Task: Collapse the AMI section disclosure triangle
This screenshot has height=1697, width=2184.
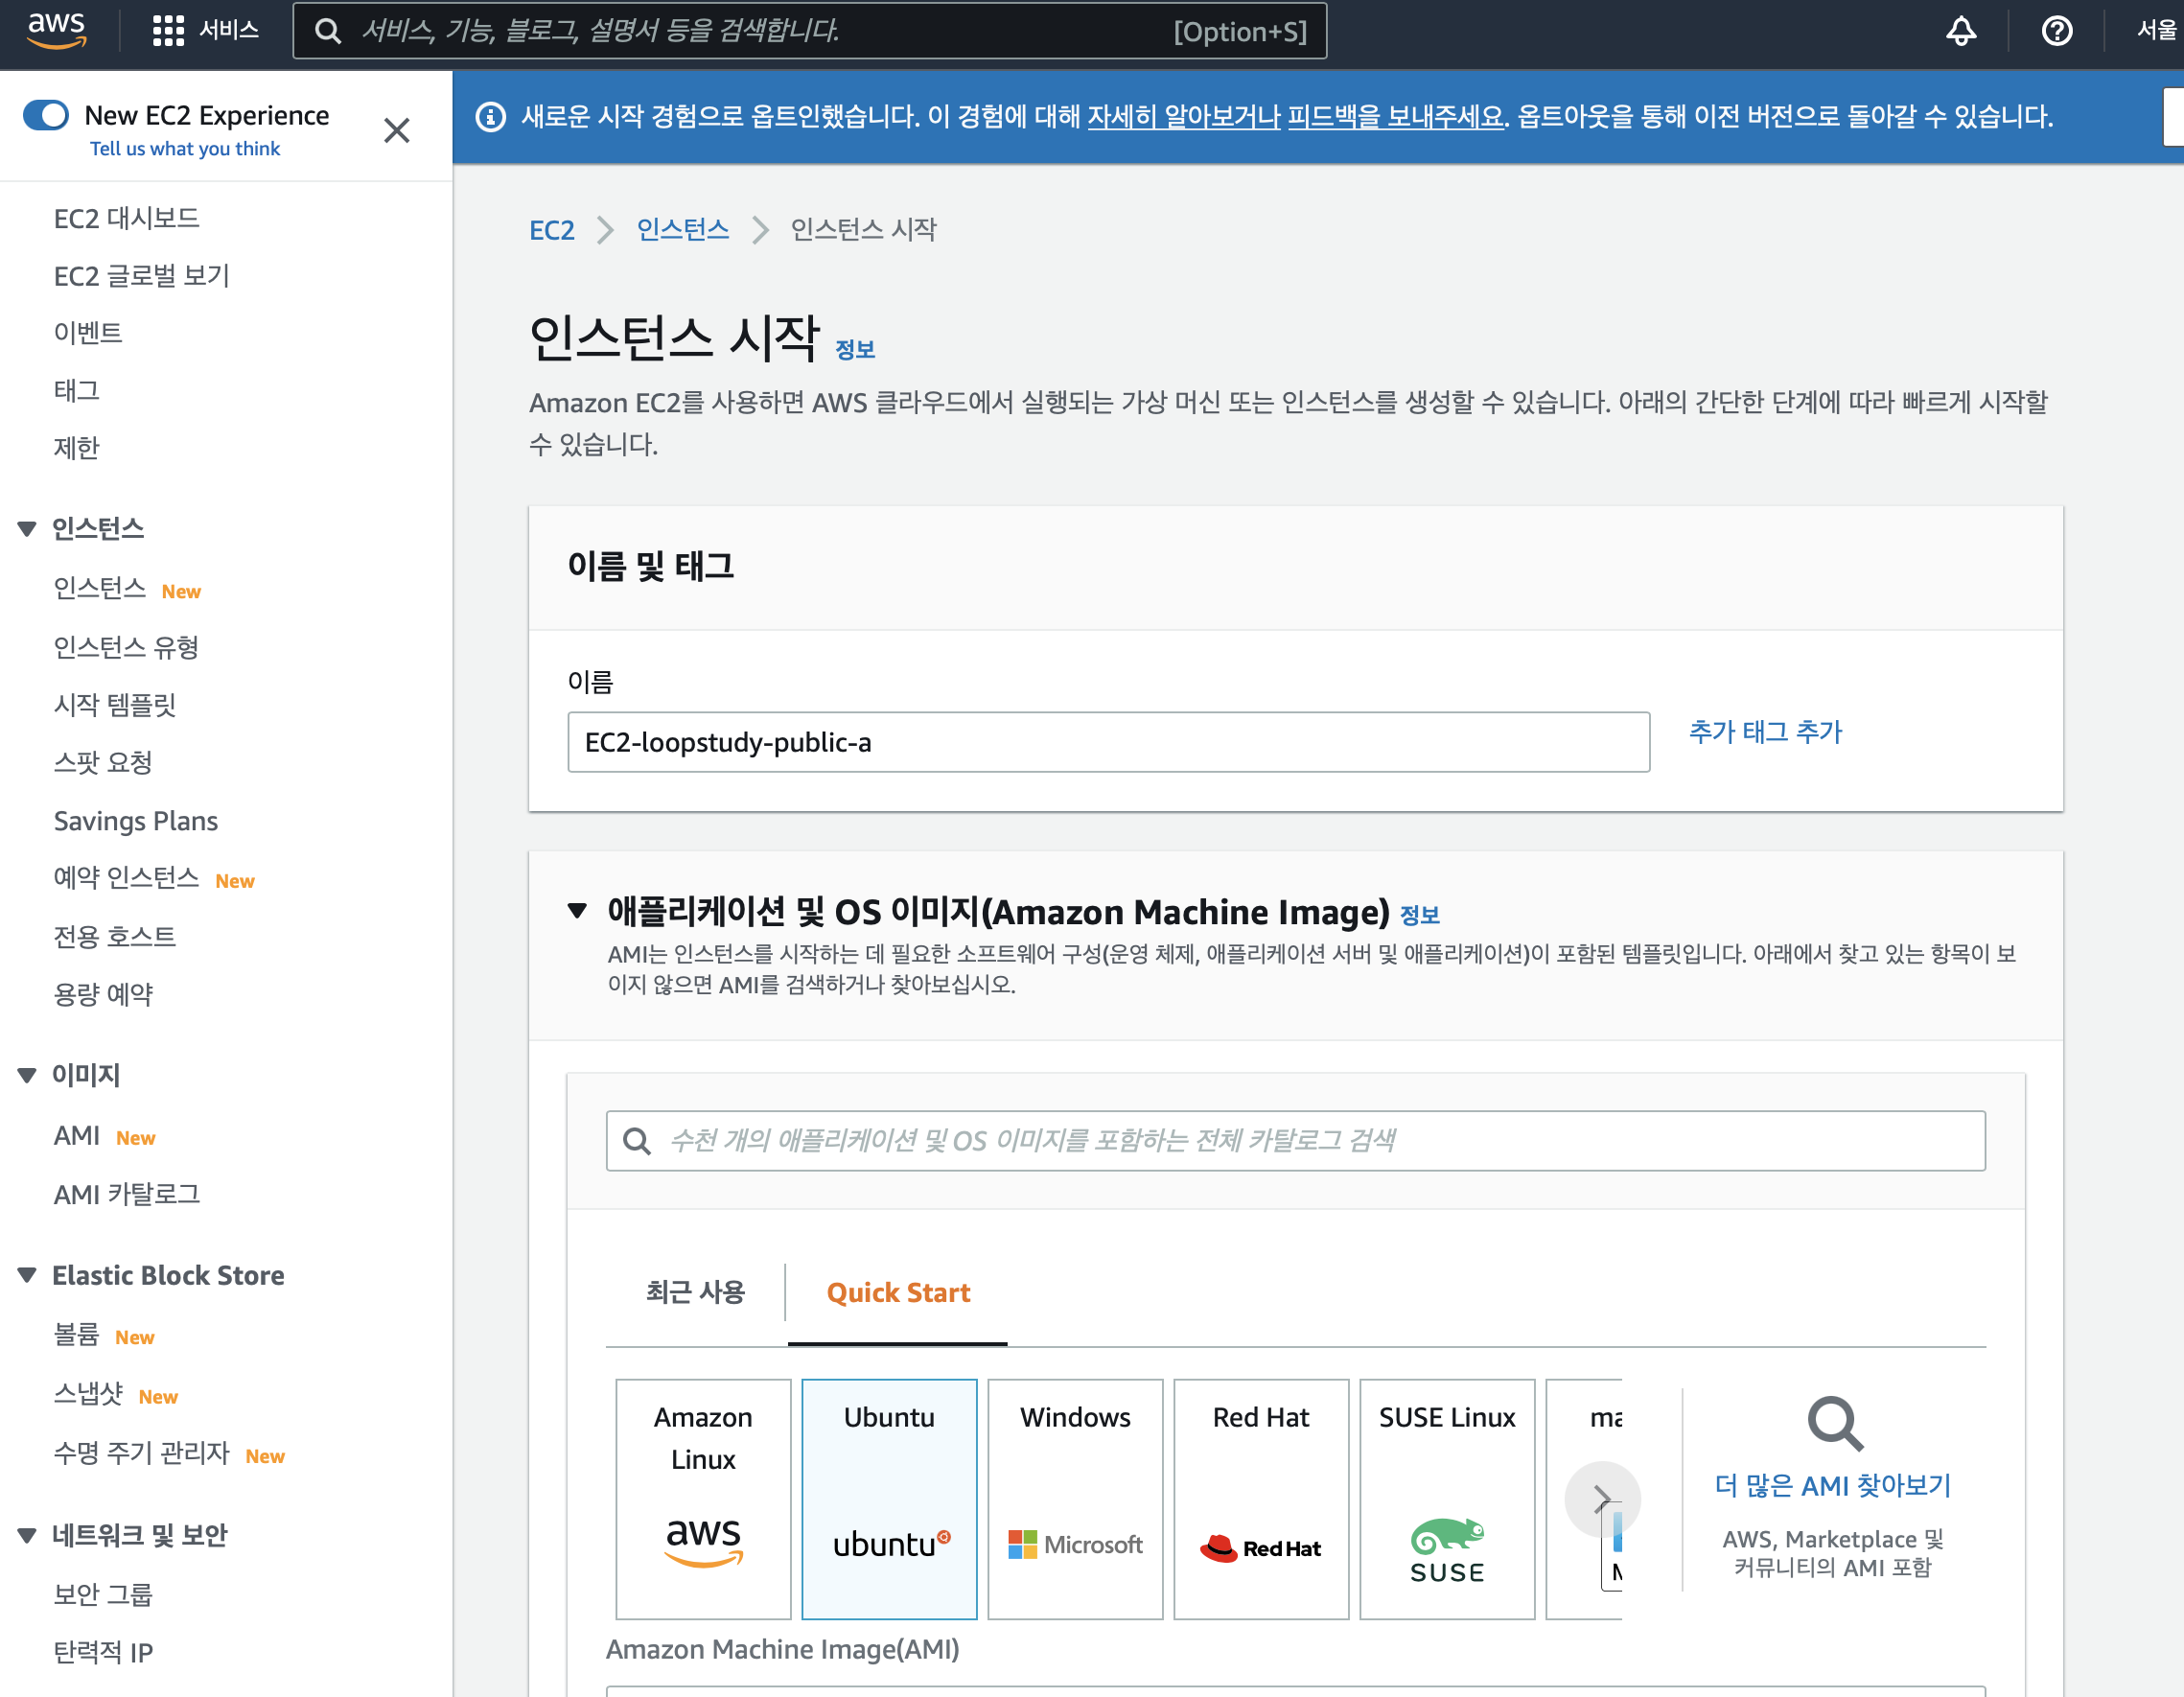Action: 577,910
